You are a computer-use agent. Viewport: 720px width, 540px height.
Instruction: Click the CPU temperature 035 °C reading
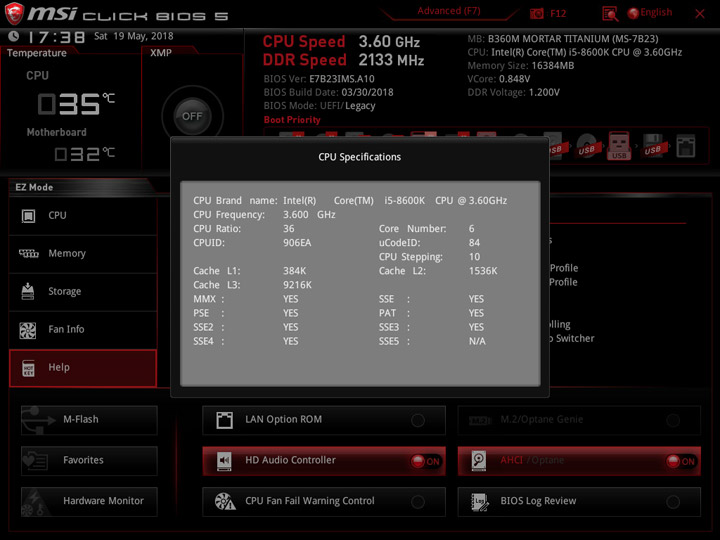(x=76, y=104)
